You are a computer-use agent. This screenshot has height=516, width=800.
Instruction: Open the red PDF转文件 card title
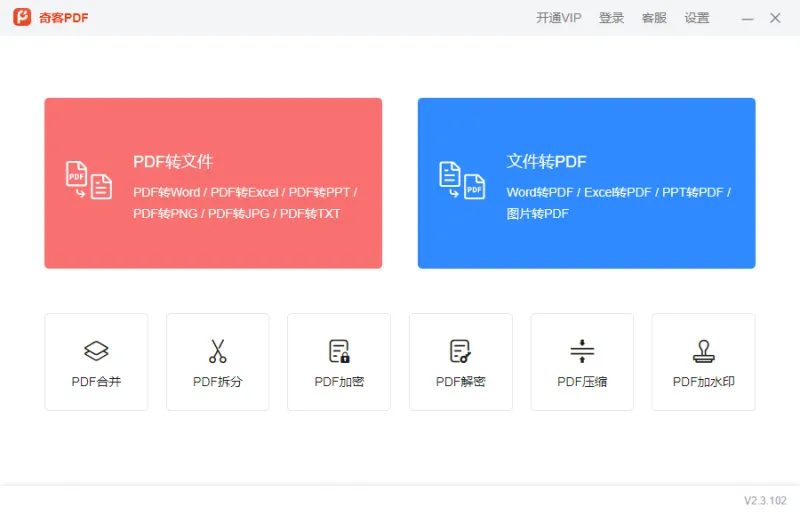point(173,162)
